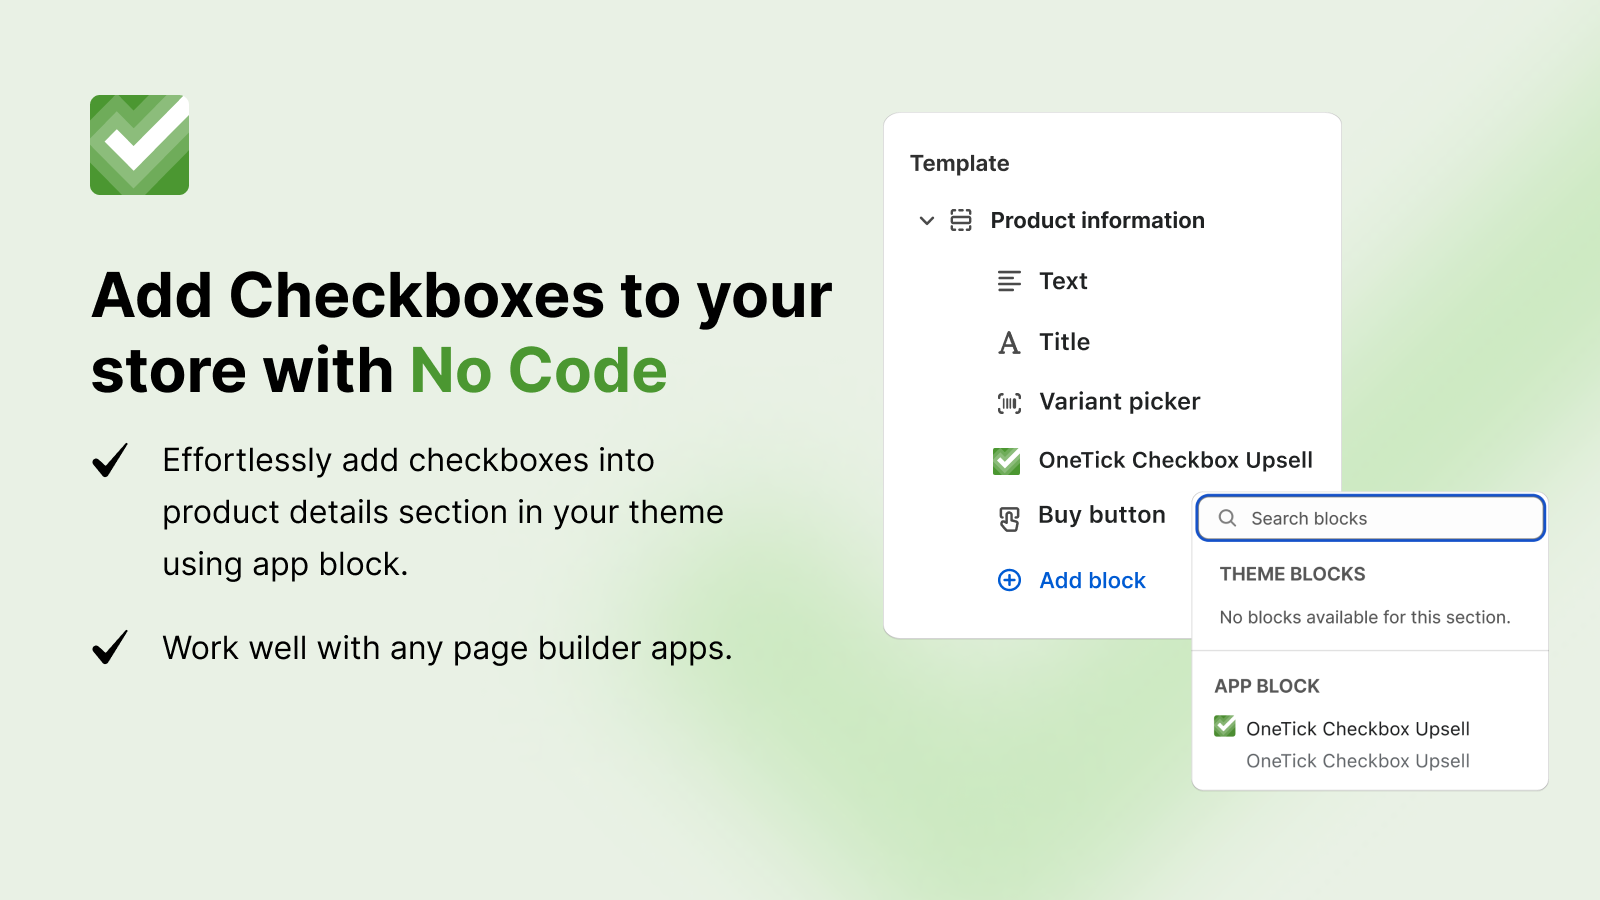Click 'No blocks available for this section.' text
The width and height of the screenshot is (1600, 900).
(x=1365, y=618)
